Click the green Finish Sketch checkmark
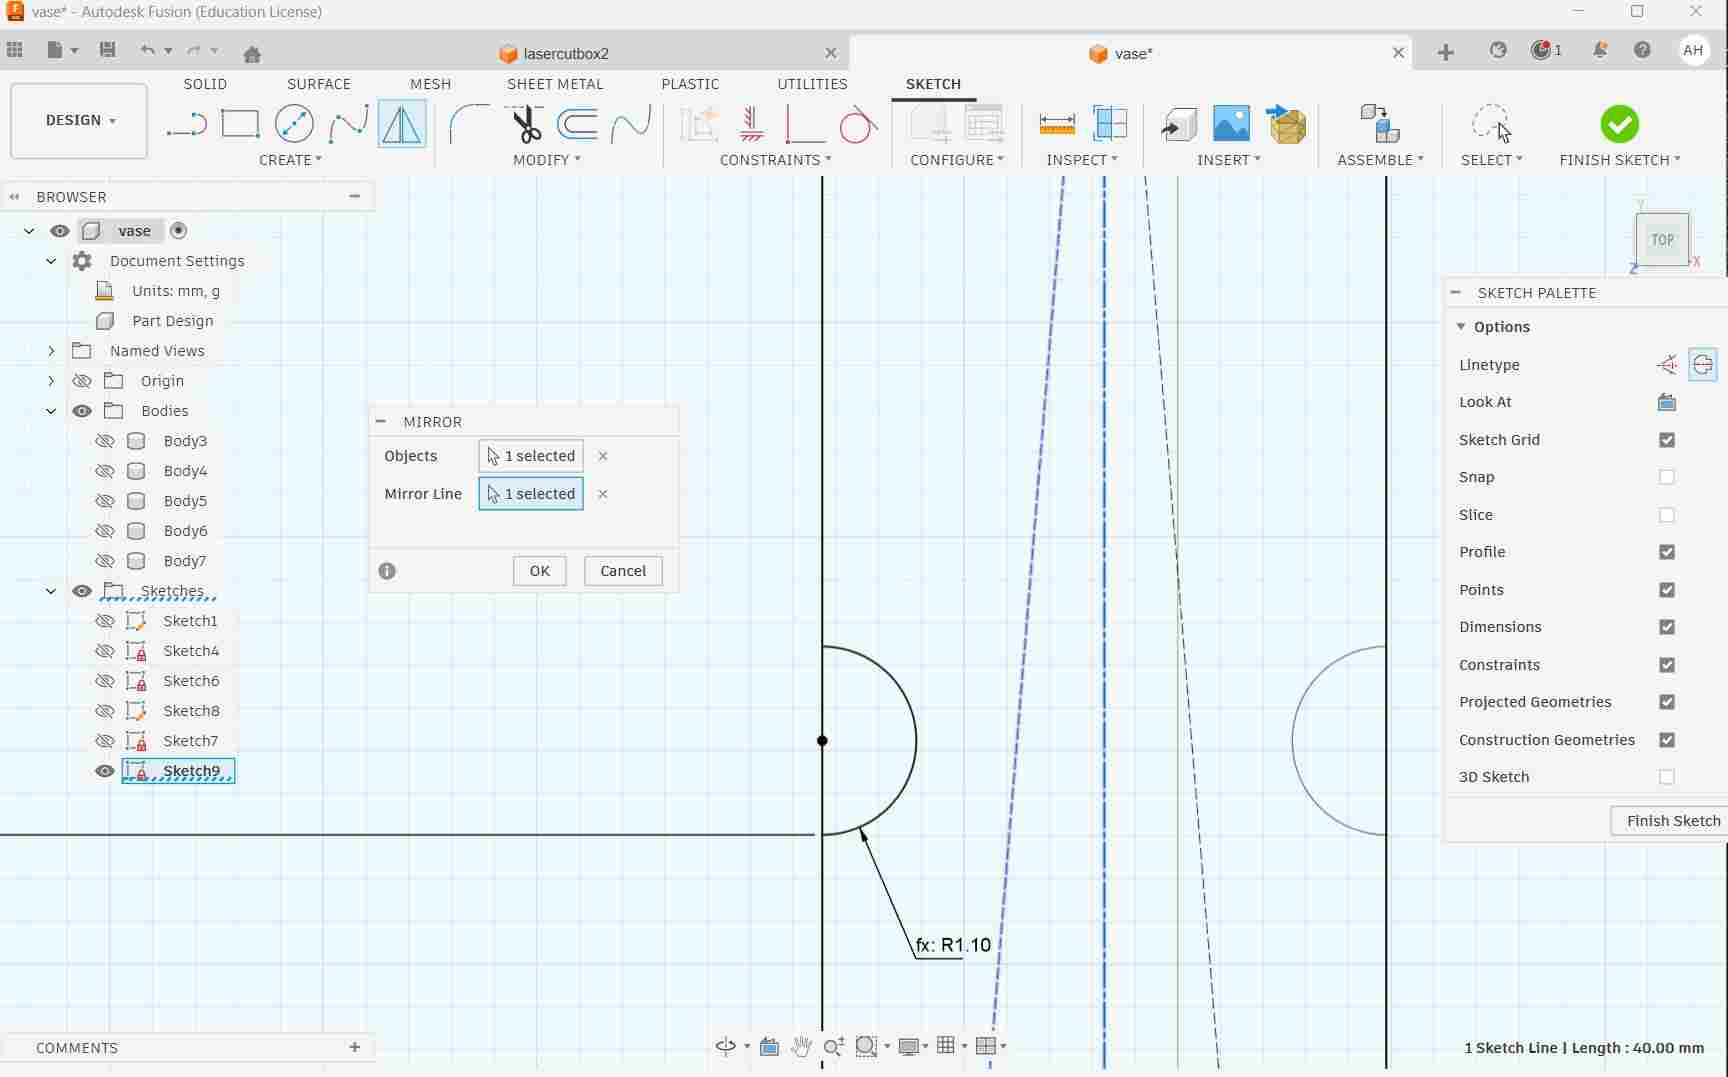 (1619, 125)
